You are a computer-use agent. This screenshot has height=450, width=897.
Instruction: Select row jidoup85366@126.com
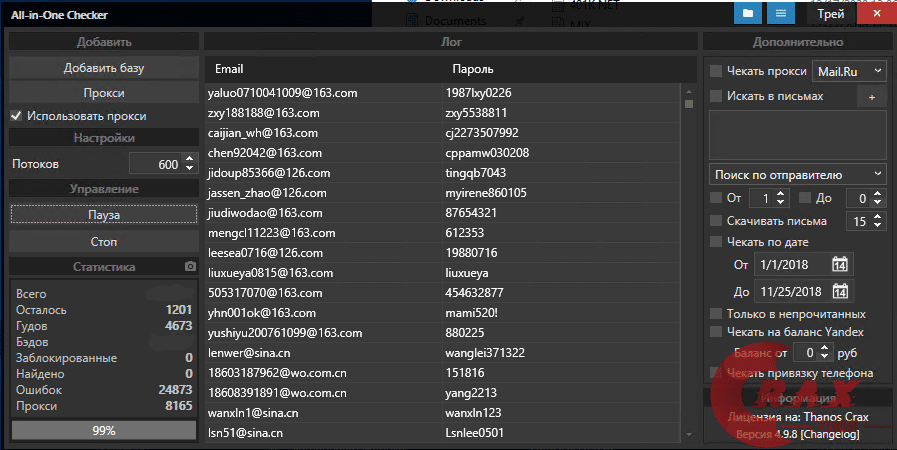click(x=442, y=173)
